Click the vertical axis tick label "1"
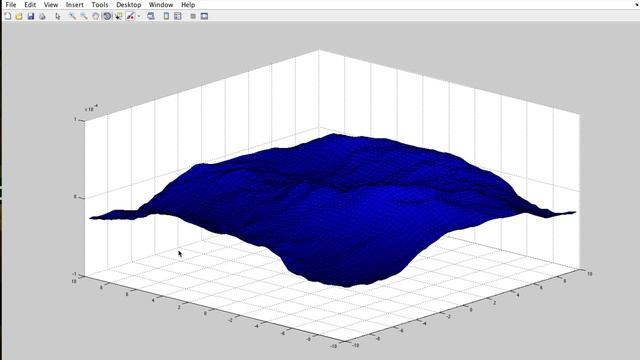Screen dimensions: 640x360 click(x=75, y=120)
